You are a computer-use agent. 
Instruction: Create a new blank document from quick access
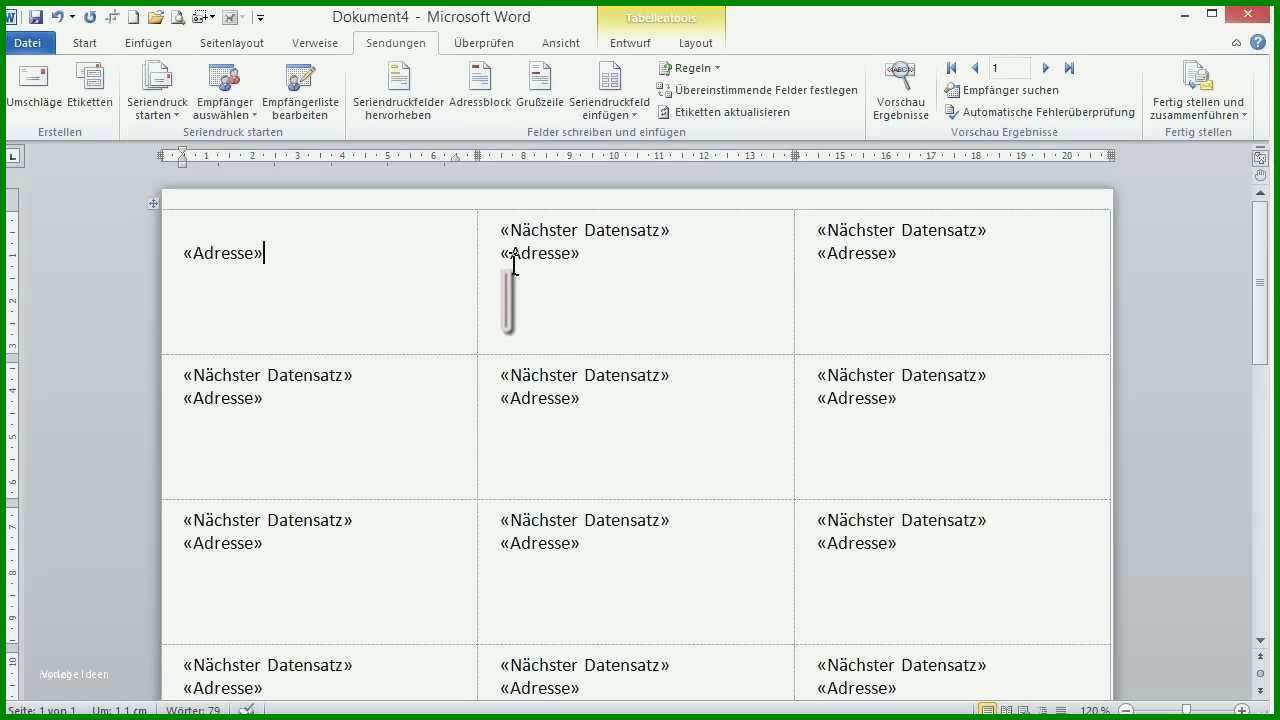point(133,17)
